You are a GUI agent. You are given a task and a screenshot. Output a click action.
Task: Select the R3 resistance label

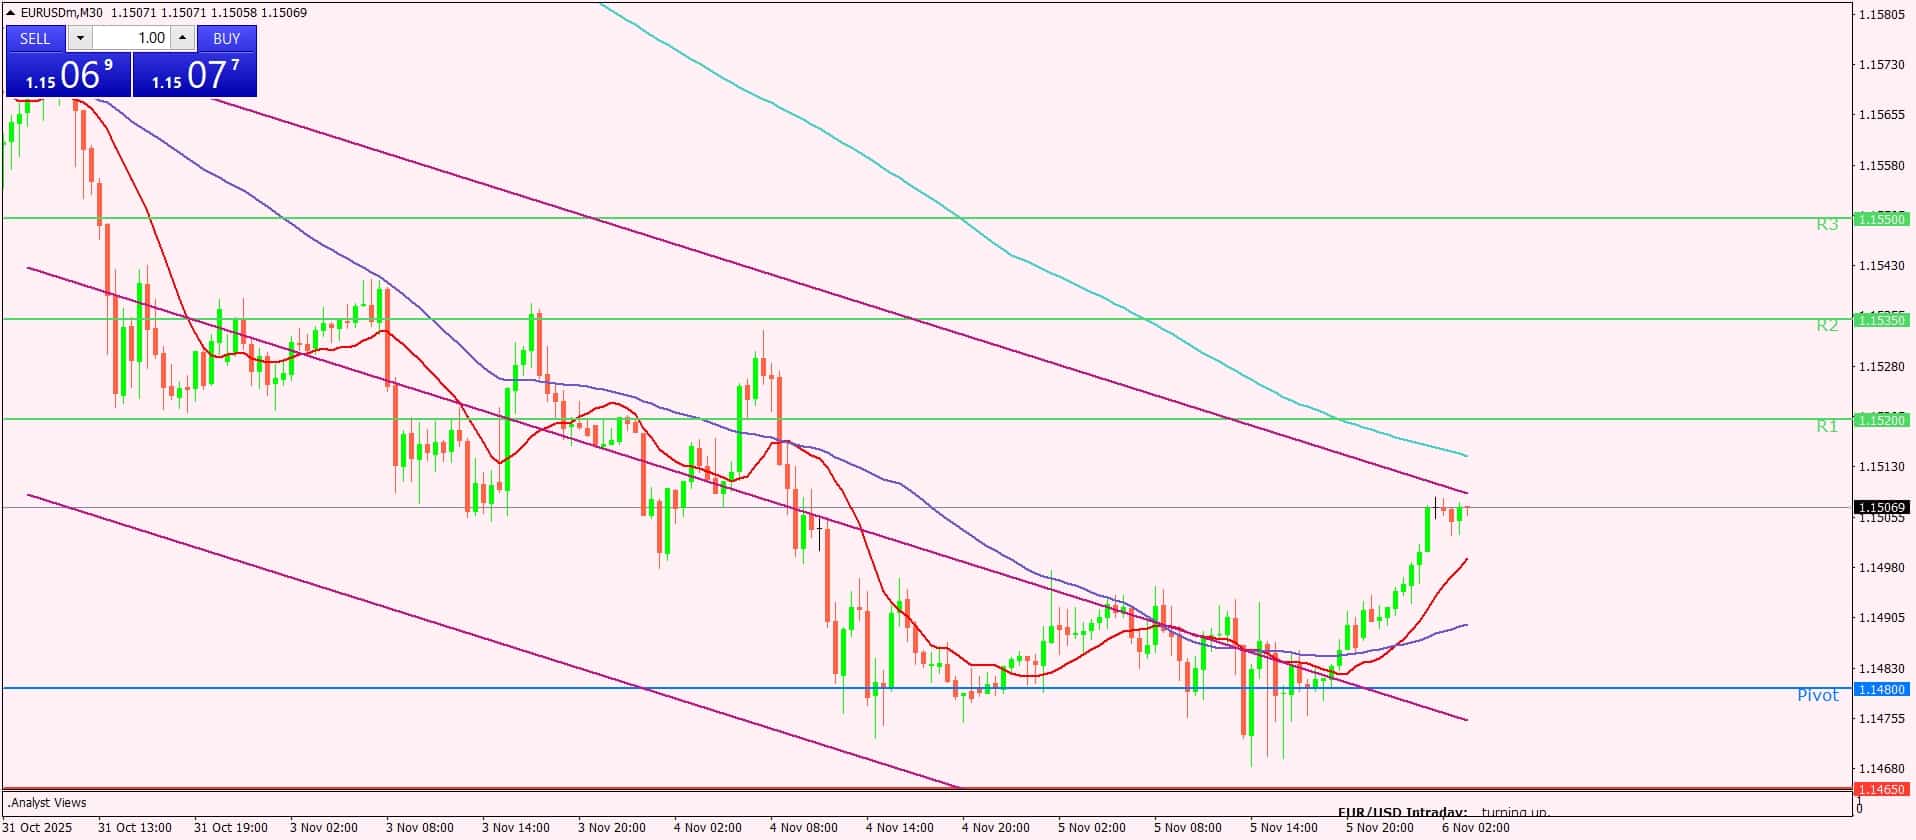tap(1827, 224)
